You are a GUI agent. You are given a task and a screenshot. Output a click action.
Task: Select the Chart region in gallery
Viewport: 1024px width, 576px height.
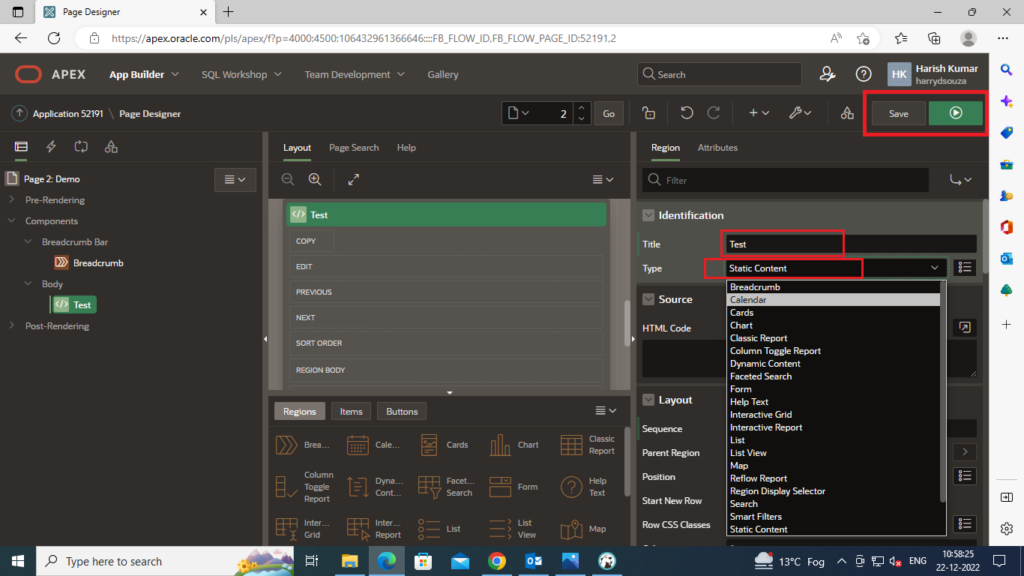[515, 445]
